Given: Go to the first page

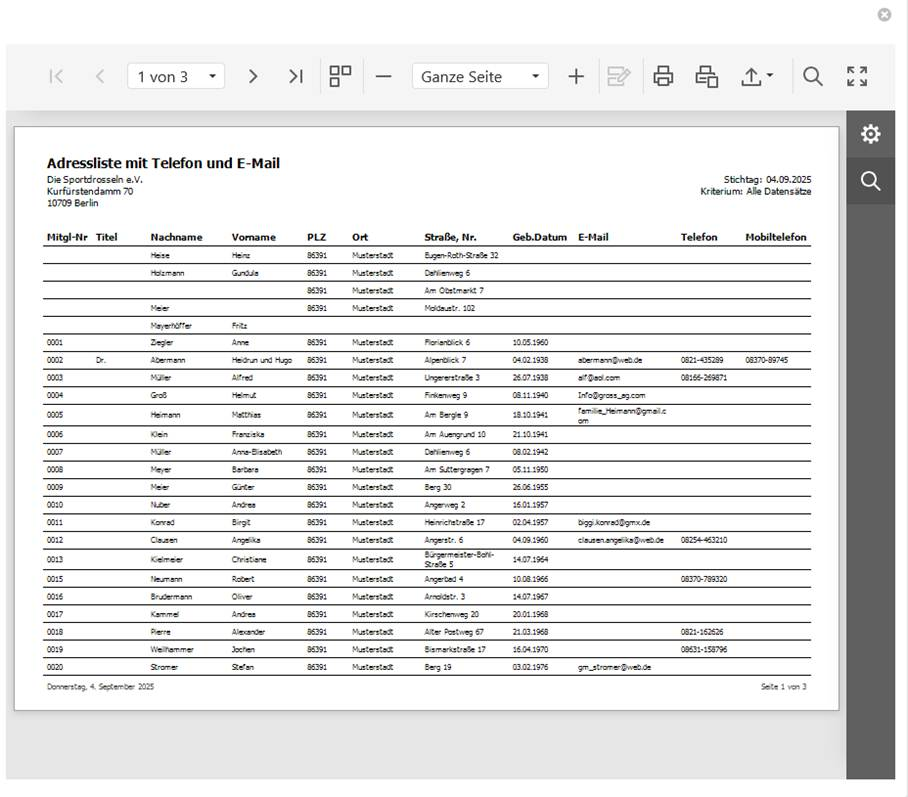Looking at the screenshot, I should [x=56, y=76].
